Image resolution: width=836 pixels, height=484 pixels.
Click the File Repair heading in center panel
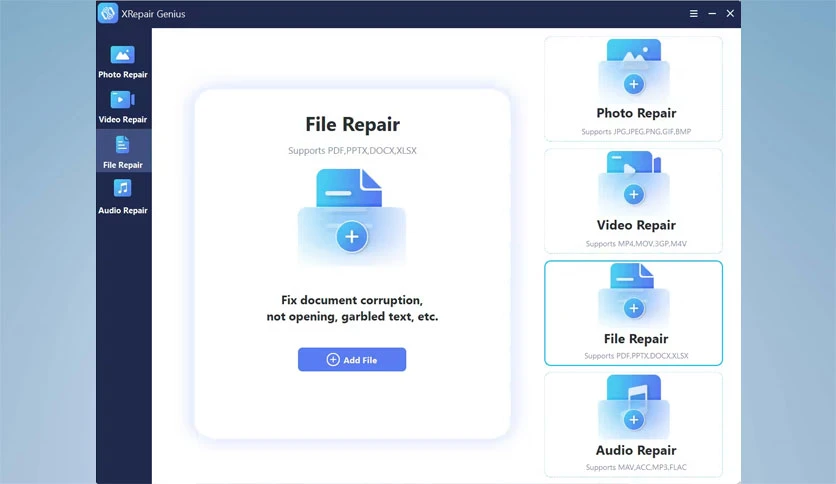(352, 124)
